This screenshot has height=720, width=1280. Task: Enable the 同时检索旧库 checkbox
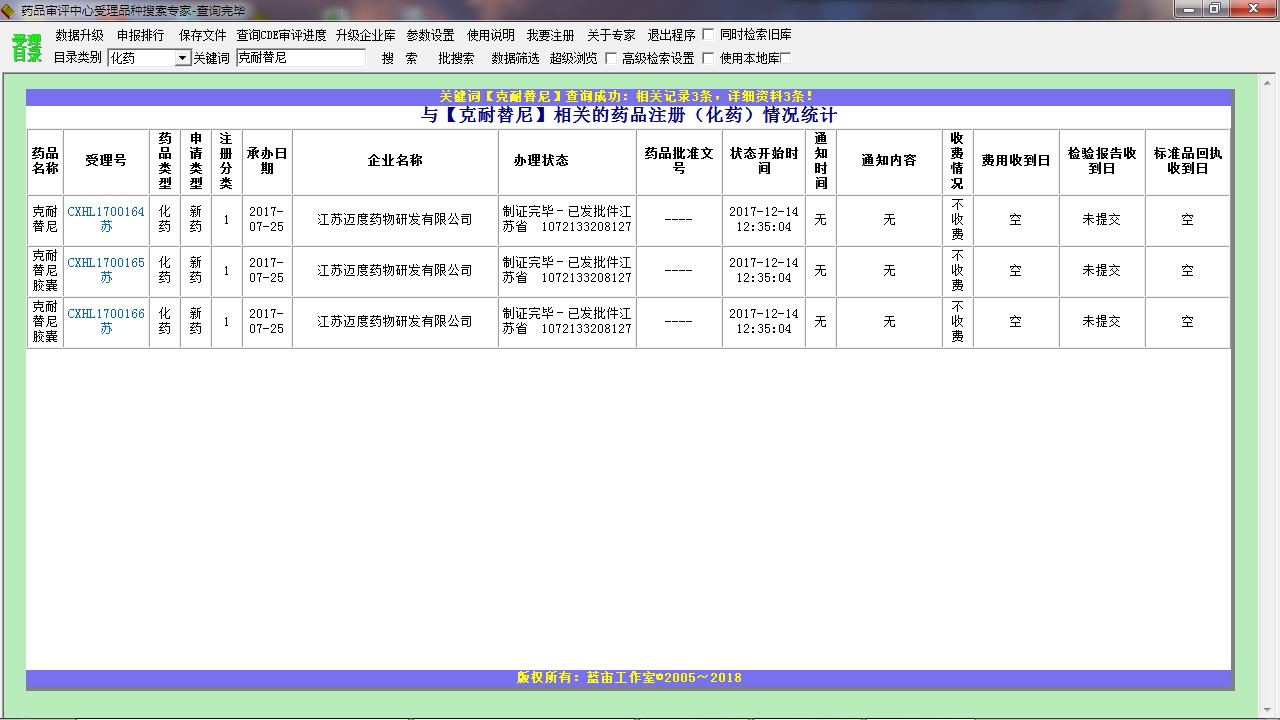(709, 35)
